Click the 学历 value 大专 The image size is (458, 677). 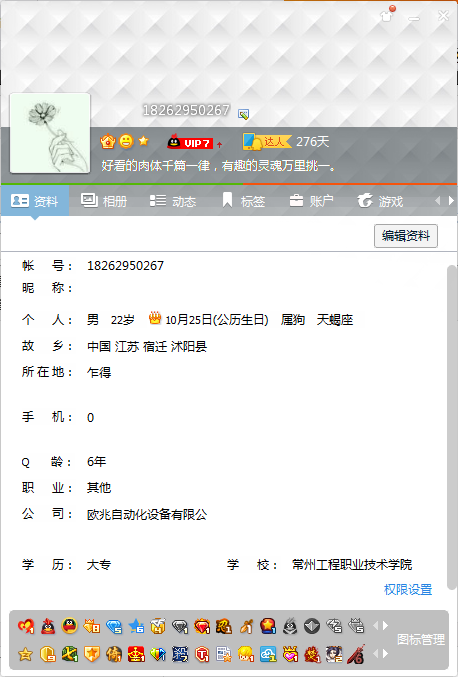[x=99, y=564]
